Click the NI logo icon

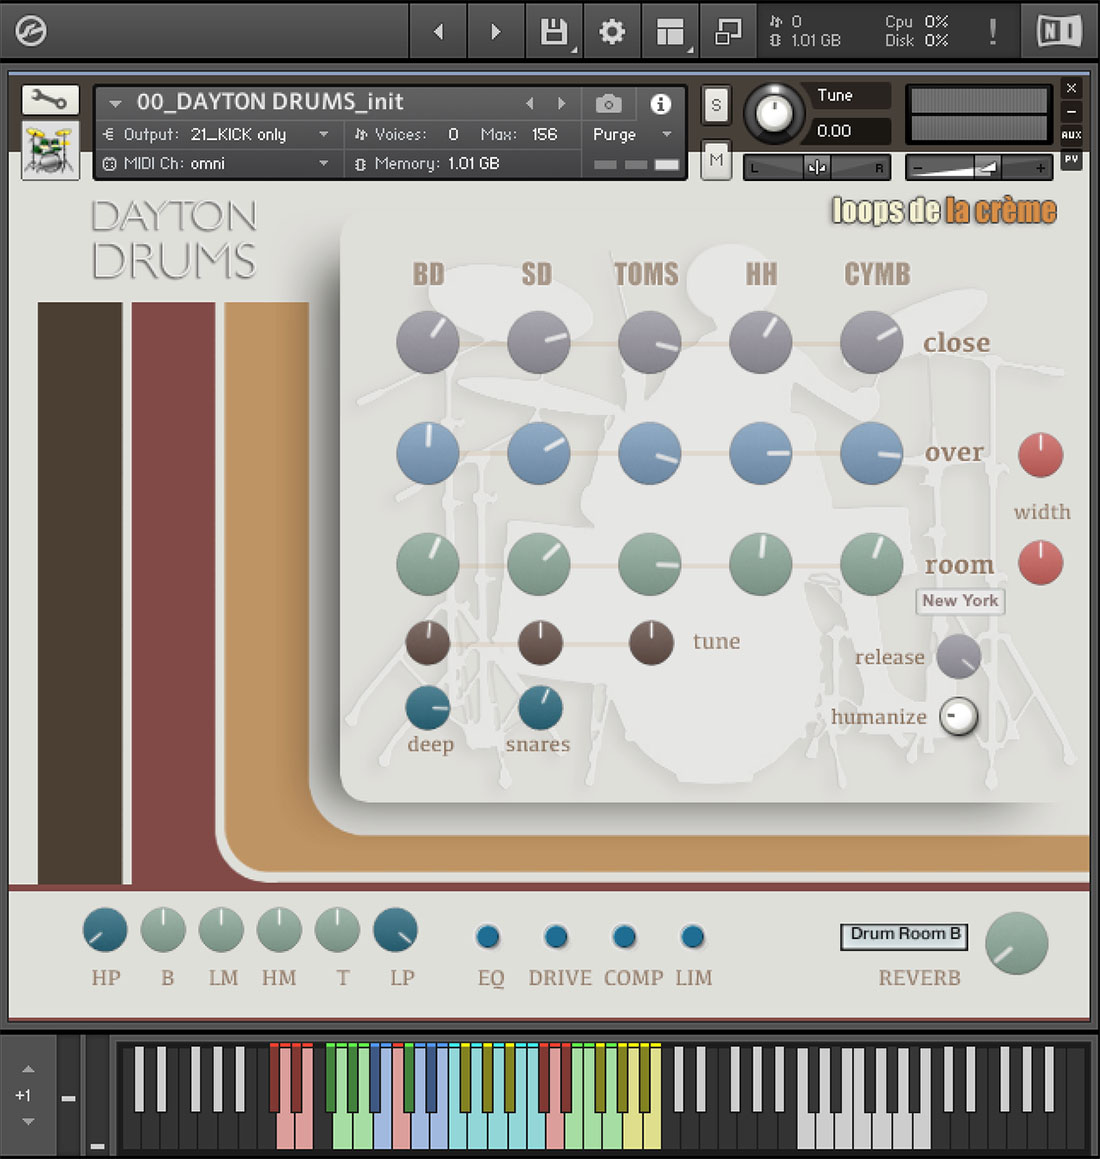[x=1059, y=31]
